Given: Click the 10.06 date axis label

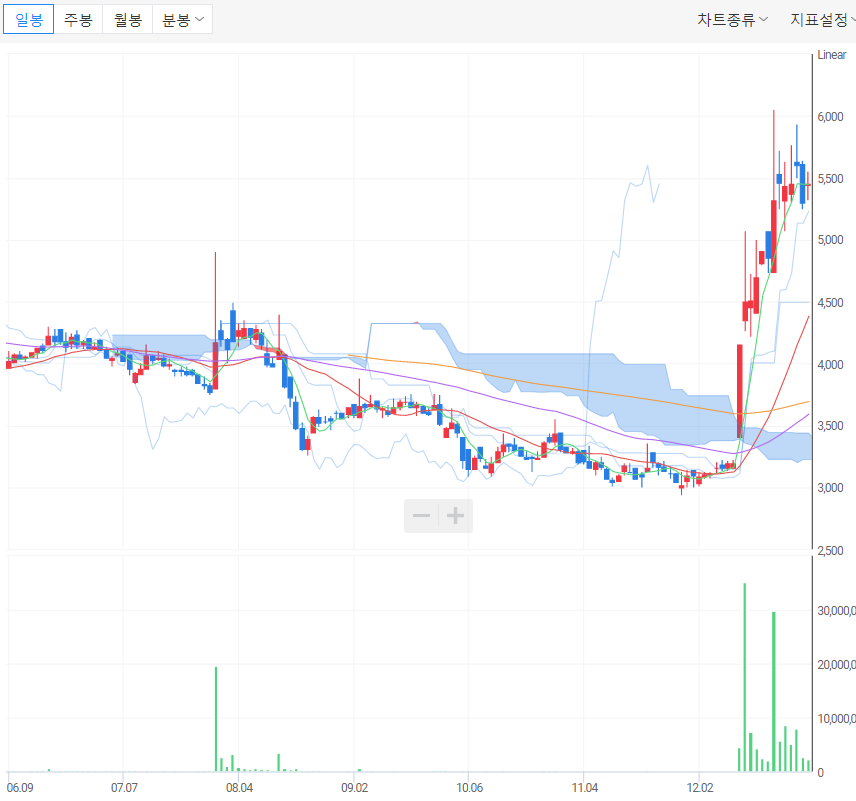Looking at the screenshot, I should point(470,787).
